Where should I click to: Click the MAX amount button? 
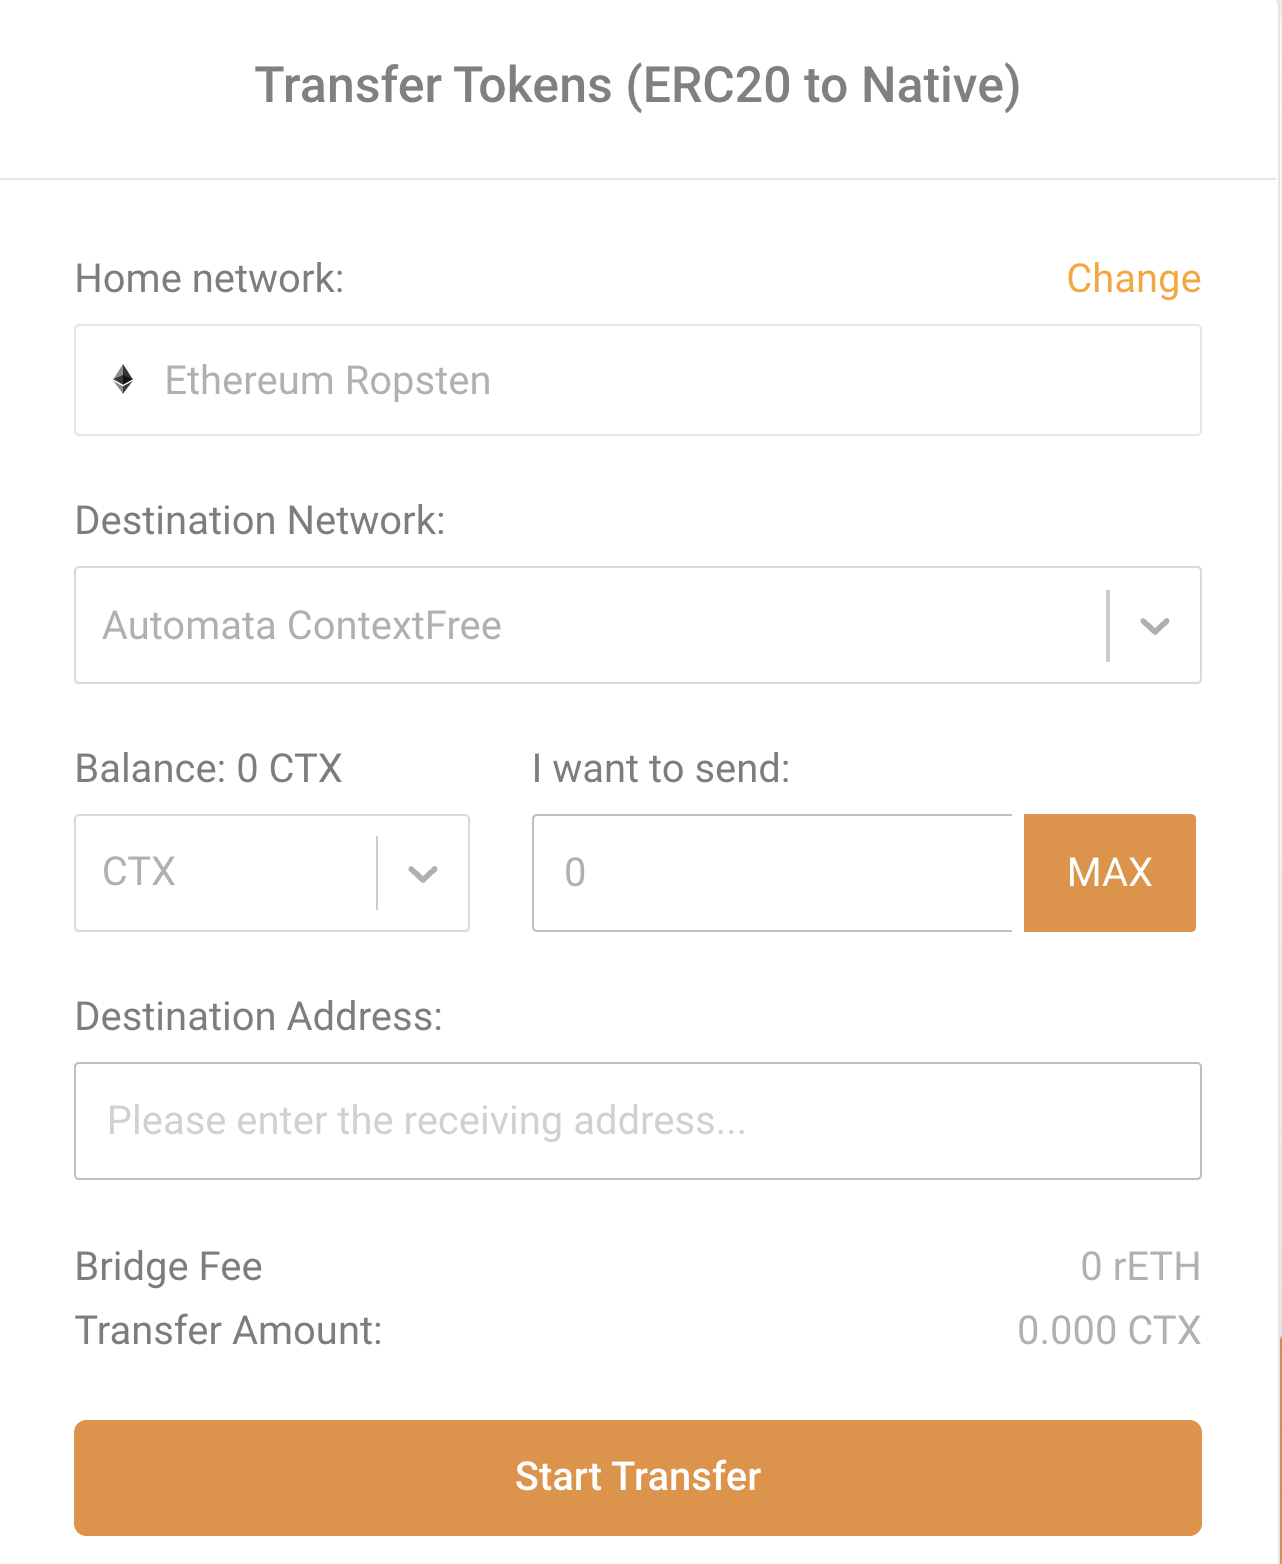tap(1110, 873)
